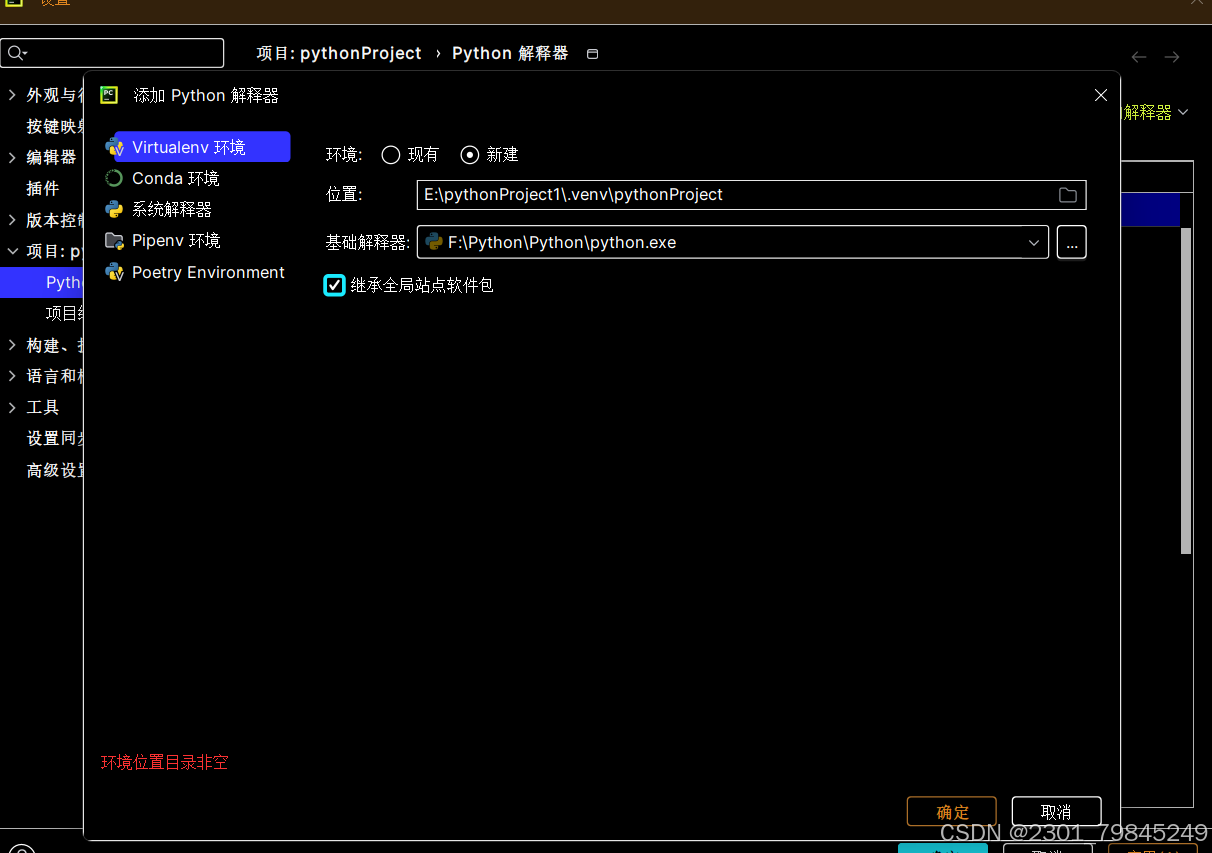The width and height of the screenshot is (1212, 853).
Task: Expand 工具 settings tree node
Action: click(x=12, y=407)
